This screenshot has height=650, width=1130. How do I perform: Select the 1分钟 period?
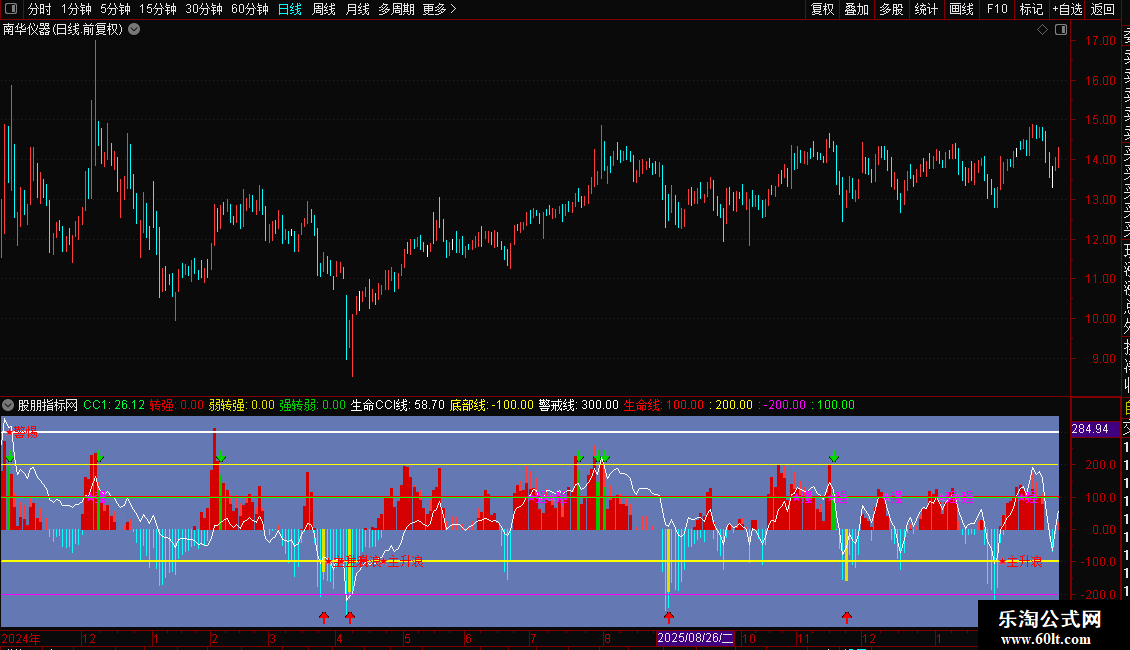[x=76, y=9]
